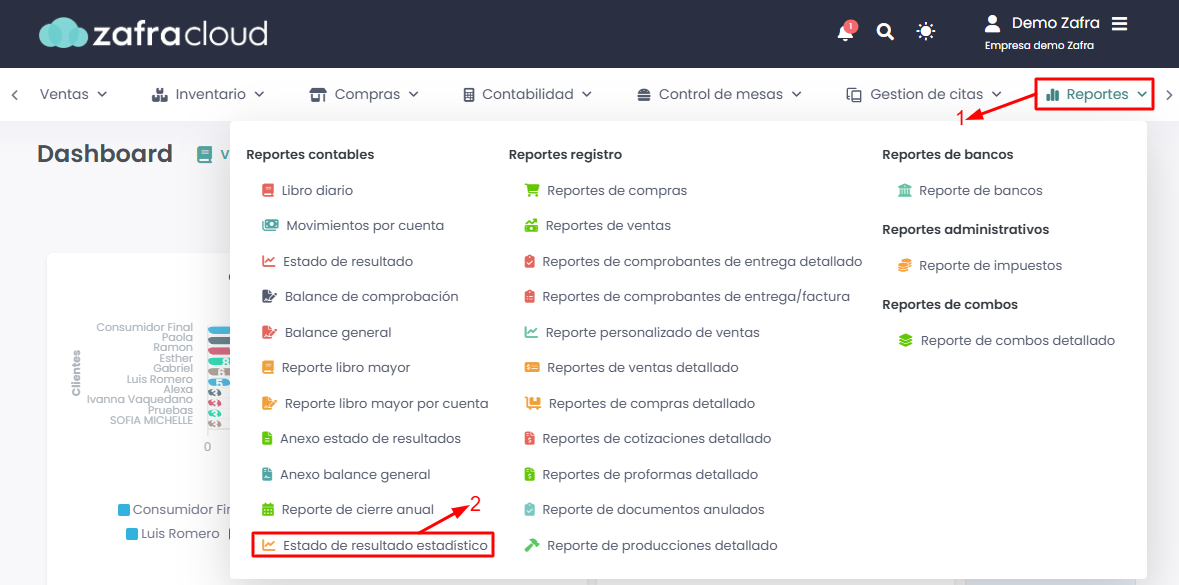Screen dimensions: 1179x585
Task: Click the Libro diario book icon
Action: coord(268,190)
